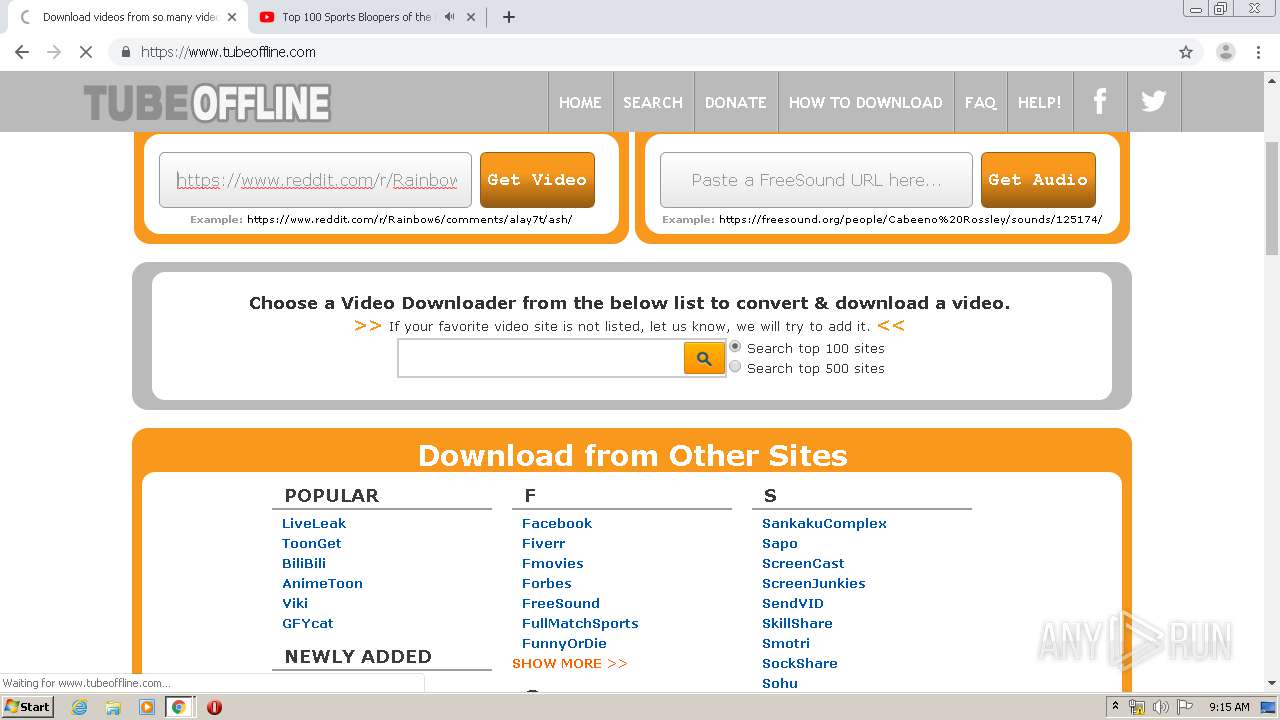Go back to the previous page
The image size is (1280, 720).
(x=22, y=52)
